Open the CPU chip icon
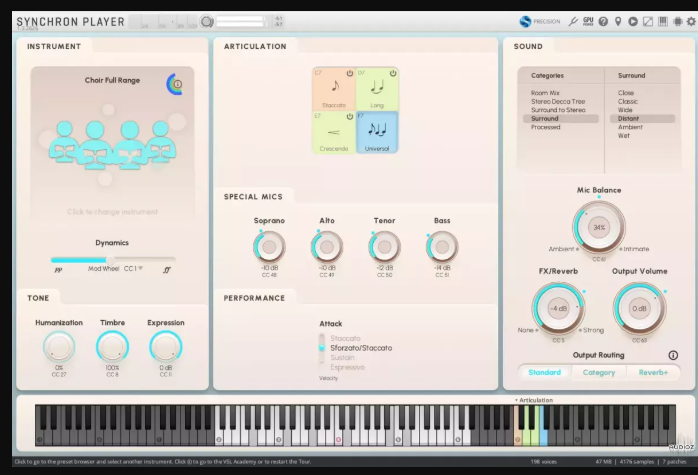 (x=678, y=21)
